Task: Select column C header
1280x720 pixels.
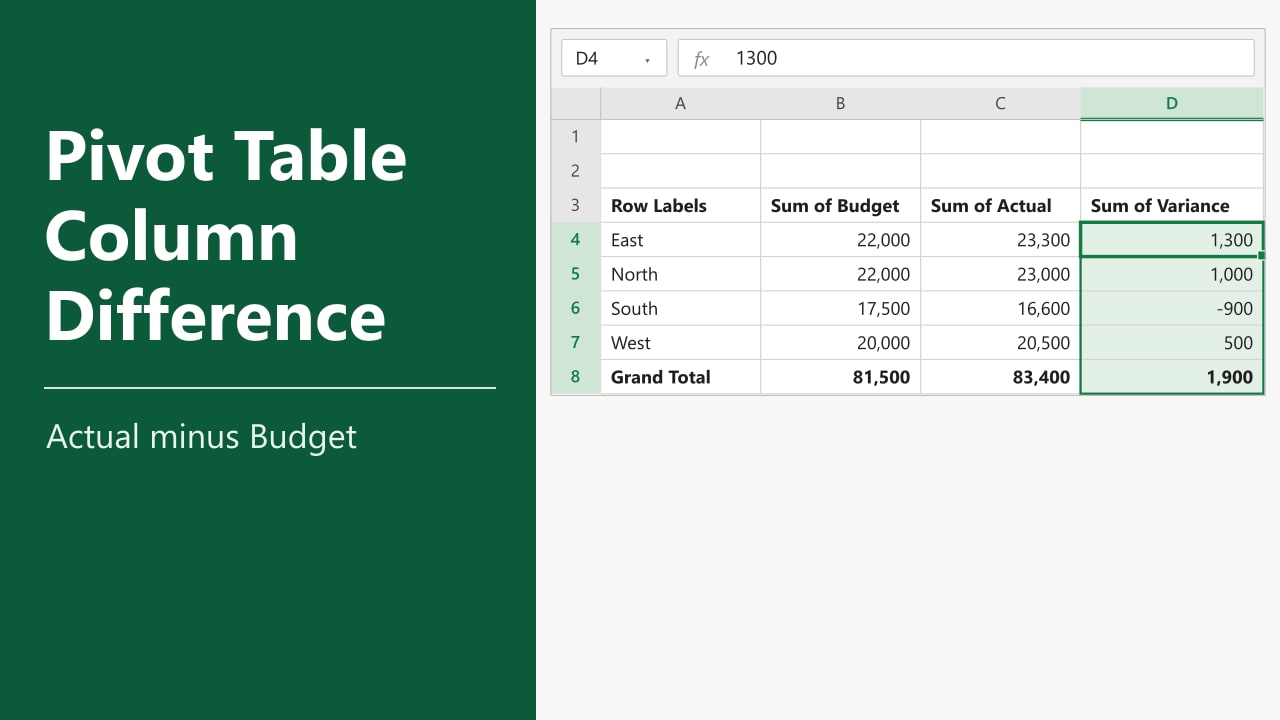Action: point(1001,104)
